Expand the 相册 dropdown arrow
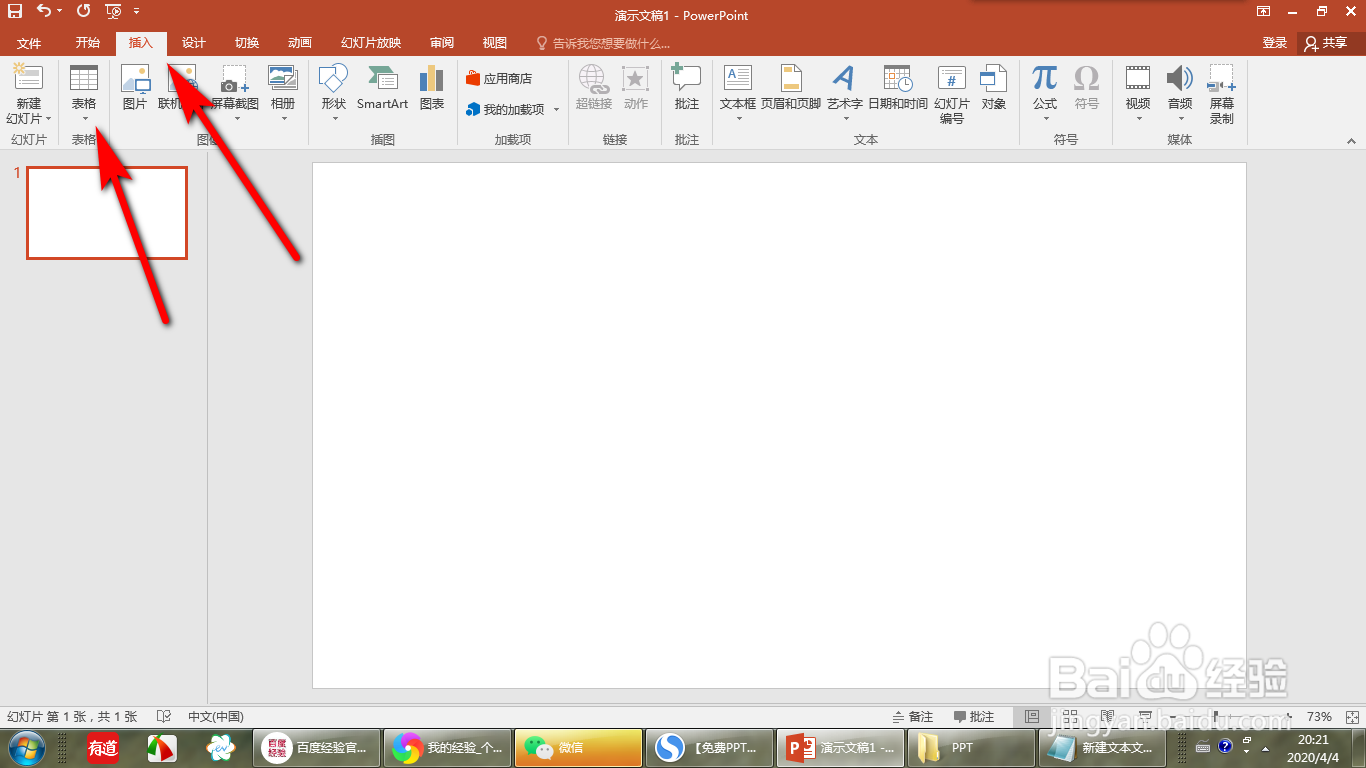Image resolution: width=1366 pixels, height=768 pixels. tap(283, 119)
